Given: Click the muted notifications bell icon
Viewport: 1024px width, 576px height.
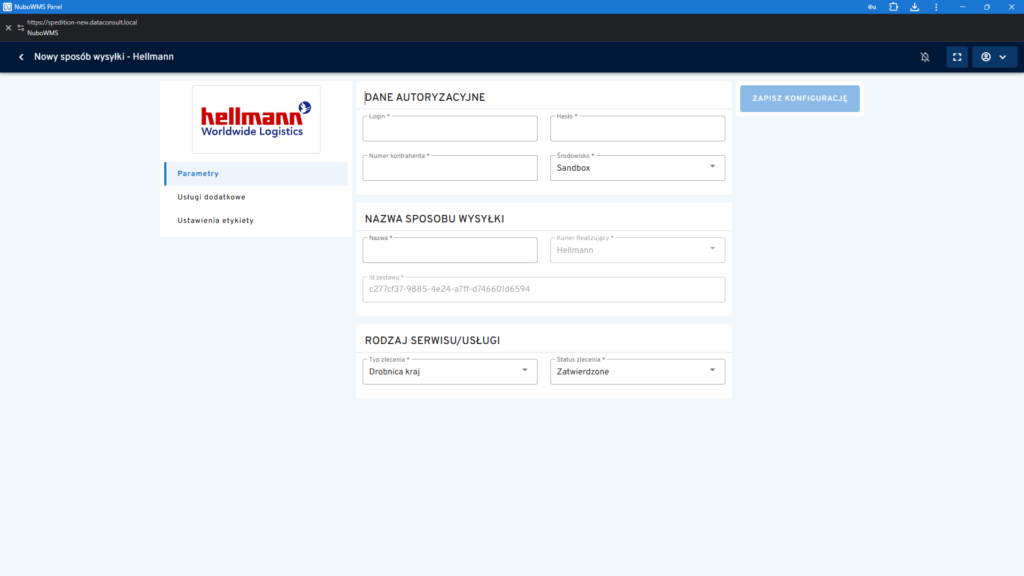Looking at the screenshot, I should [925, 57].
